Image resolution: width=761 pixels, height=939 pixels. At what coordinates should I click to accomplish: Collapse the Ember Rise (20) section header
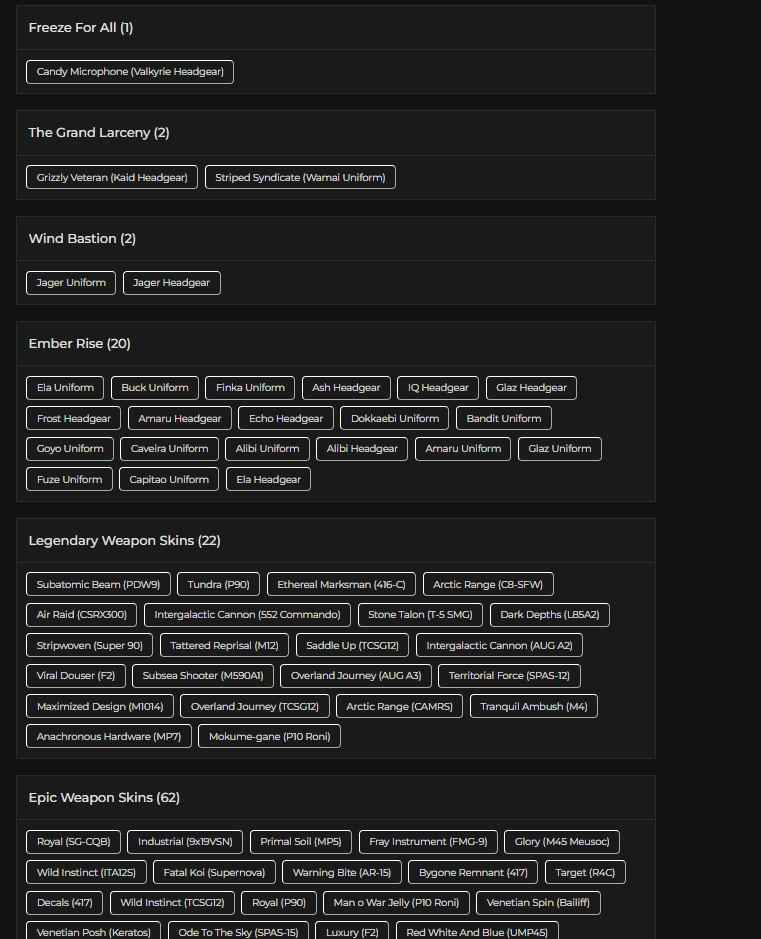(x=79, y=344)
